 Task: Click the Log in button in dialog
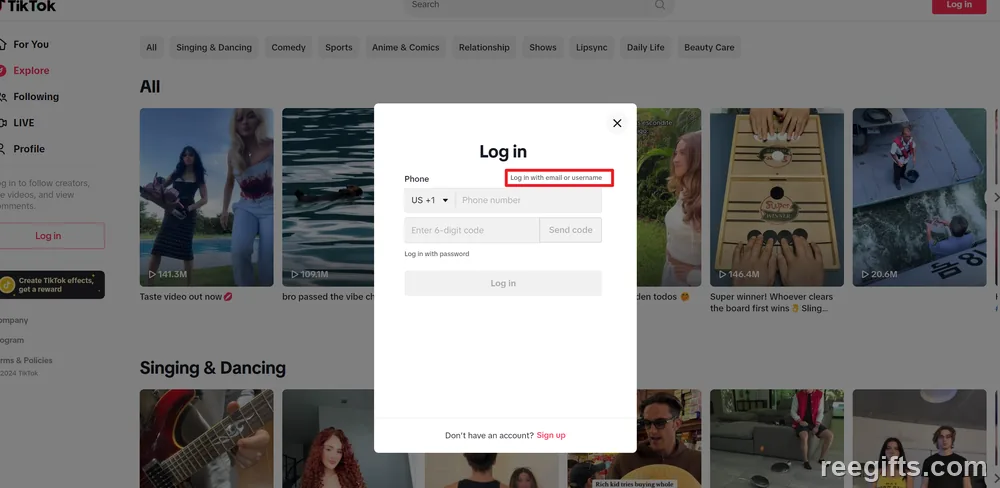tap(503, 283)
